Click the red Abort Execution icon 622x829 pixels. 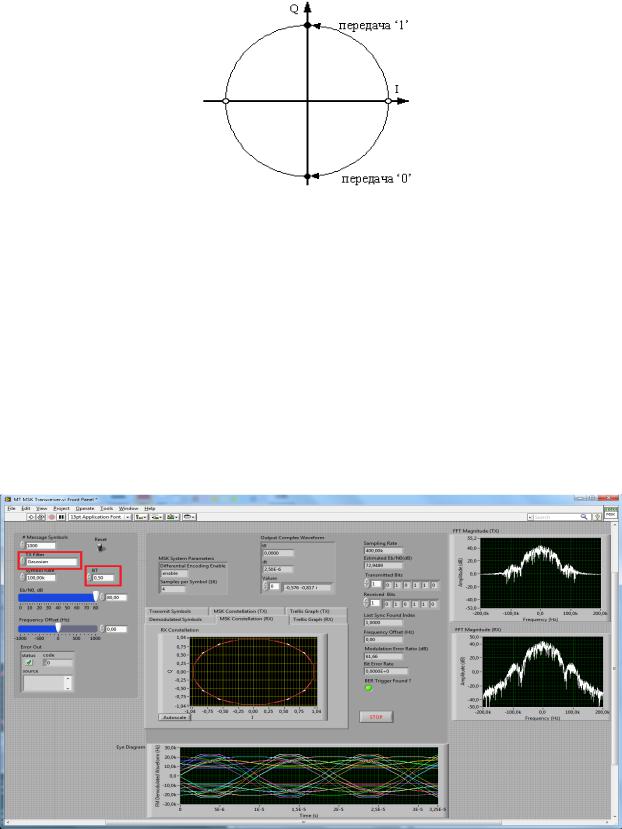pyautogui.click(x=51, y=517)
